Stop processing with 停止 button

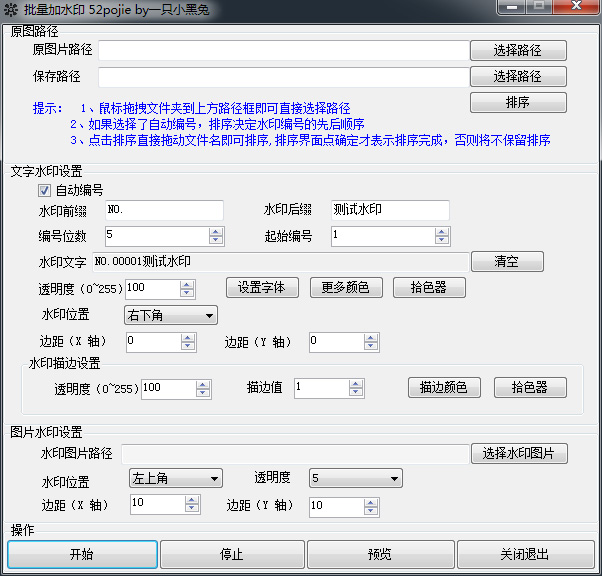pyautogui.click(x=232, y=554)
